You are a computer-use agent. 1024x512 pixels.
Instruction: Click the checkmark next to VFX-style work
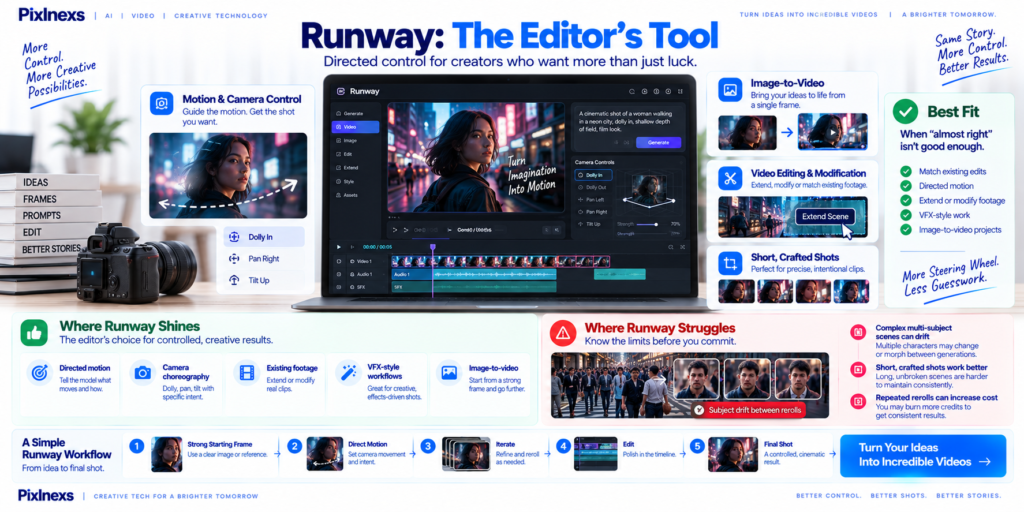[906, 215]
